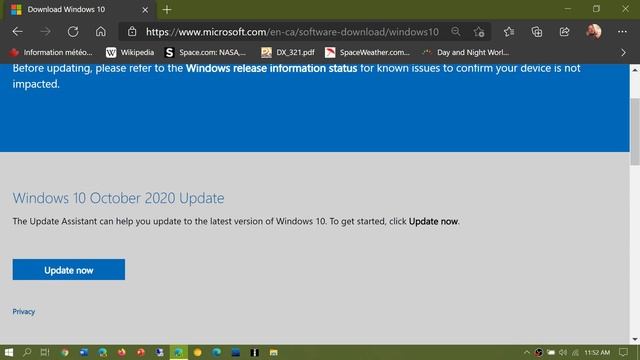
Task: Open the Space.com: NASA bookmark
Action: [205, 52]
